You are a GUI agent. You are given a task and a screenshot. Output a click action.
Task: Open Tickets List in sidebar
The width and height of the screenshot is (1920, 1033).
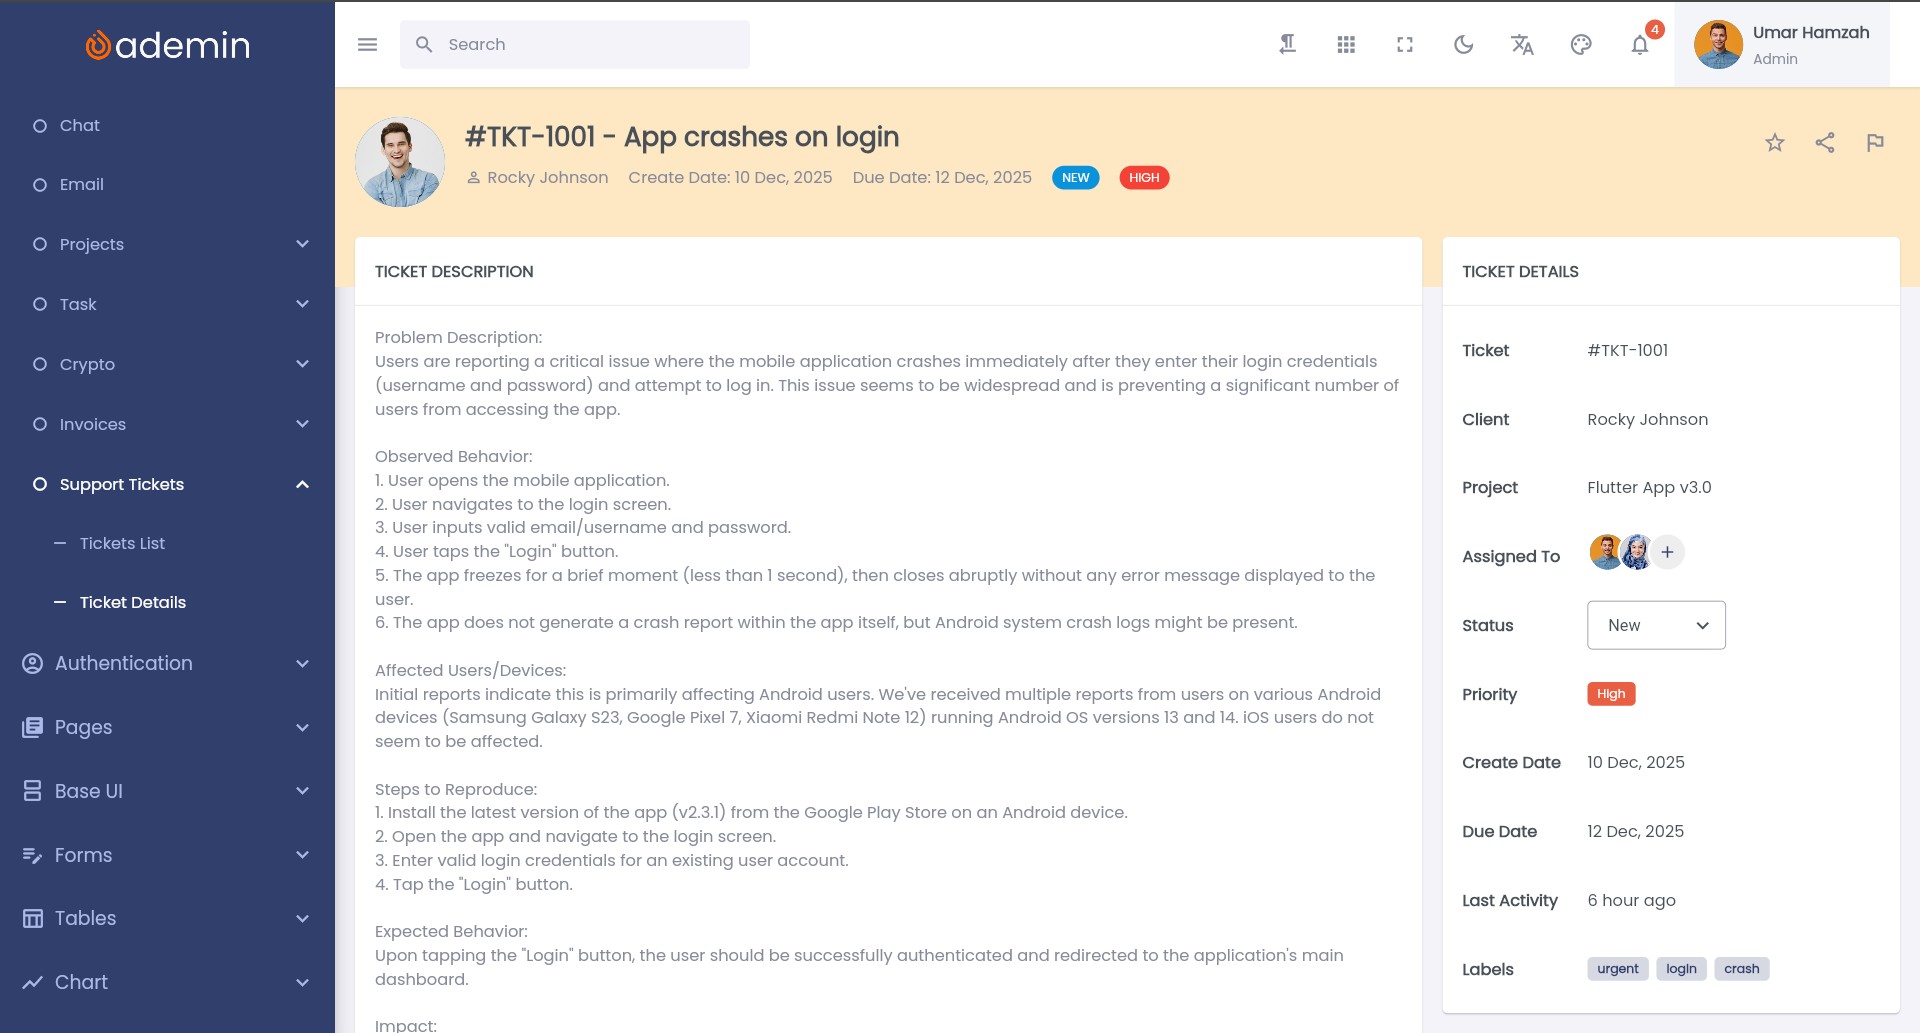122,543
